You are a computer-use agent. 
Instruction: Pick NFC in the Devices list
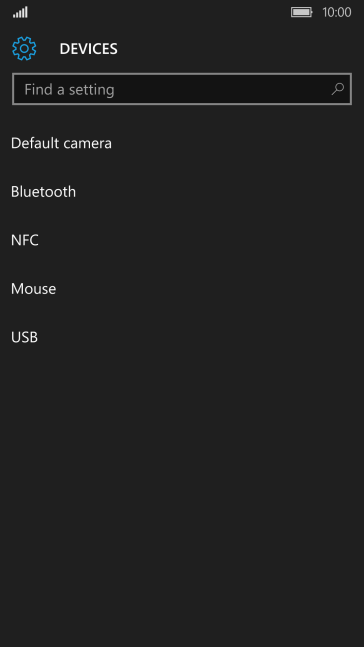[182, 240]
